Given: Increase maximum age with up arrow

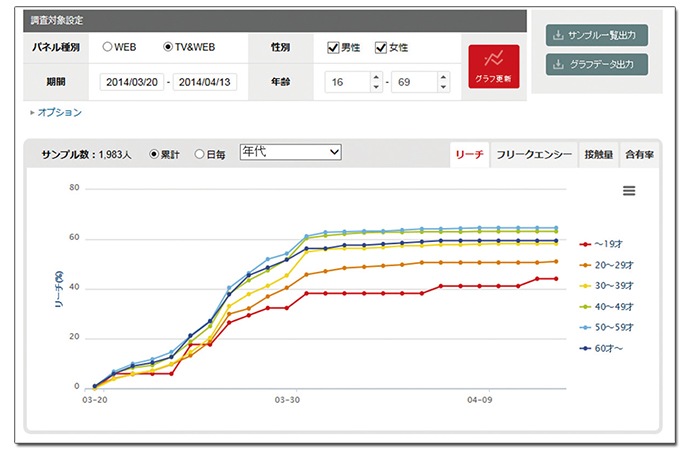Looking at the screenshot, I should tap(443, 77).
